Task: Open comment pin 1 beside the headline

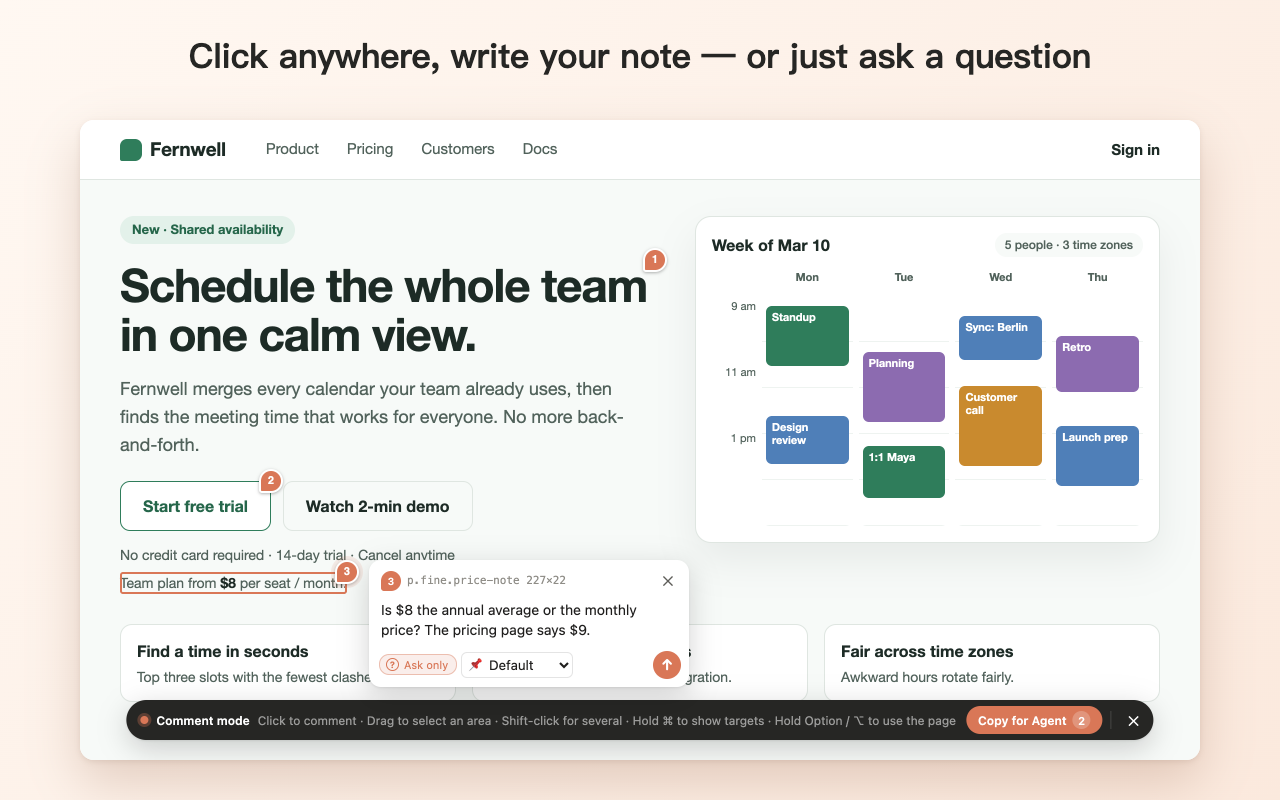Action: click(x=654, y=261)
